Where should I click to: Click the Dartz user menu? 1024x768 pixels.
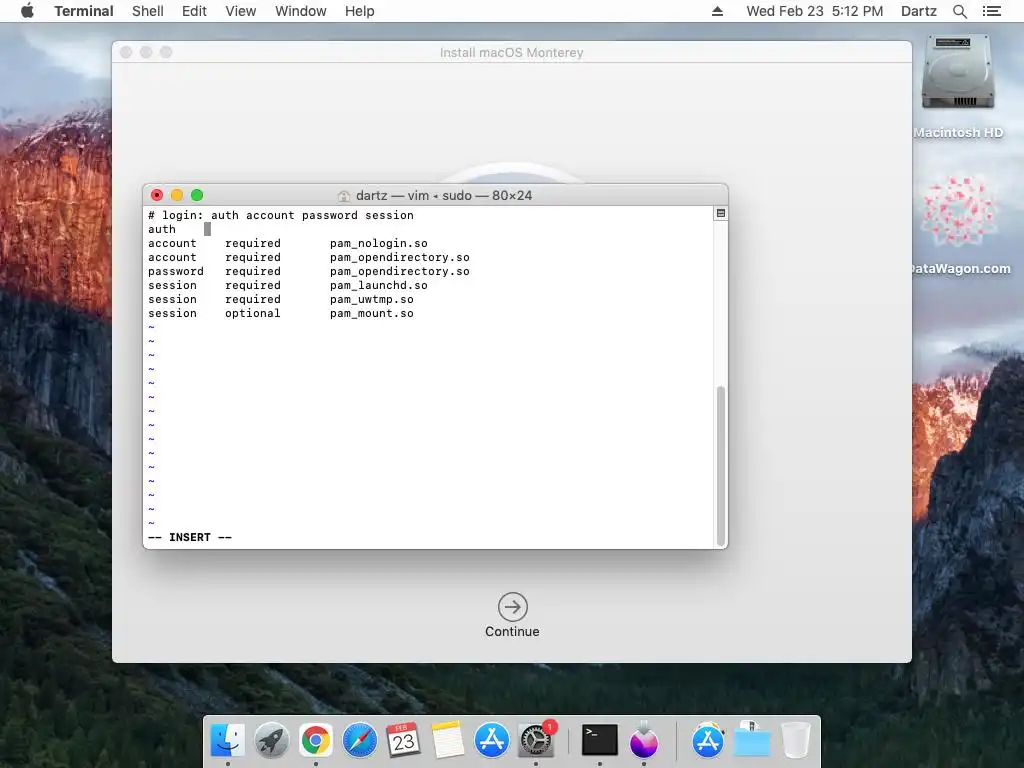click(918, 11)
